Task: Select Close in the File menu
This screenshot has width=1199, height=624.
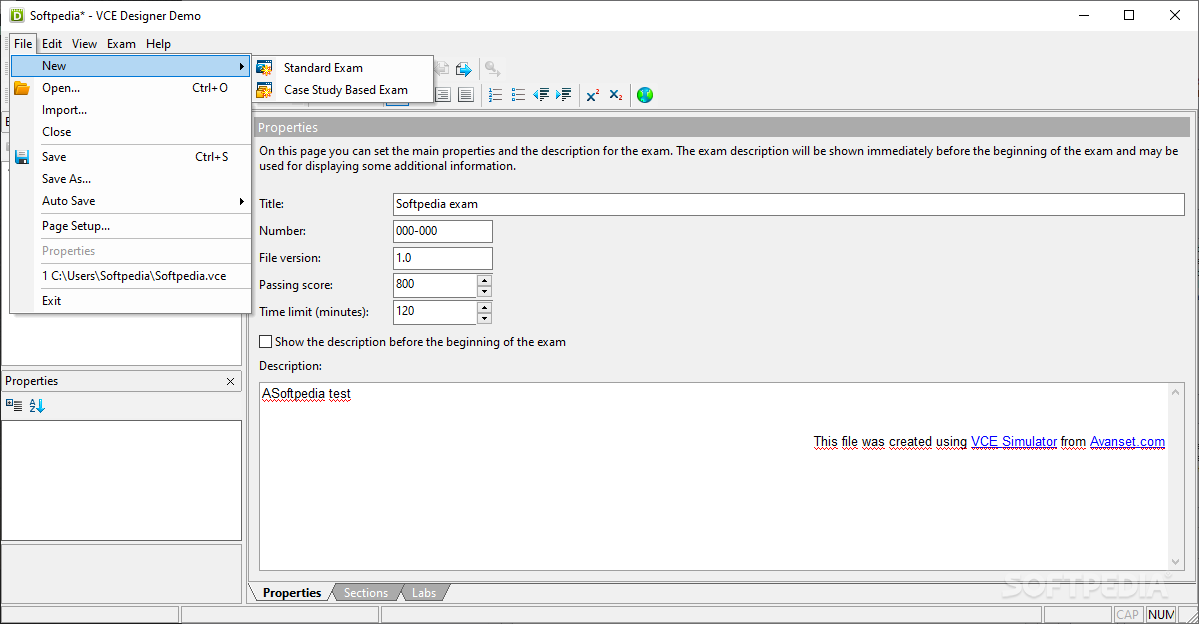Action: 132,132
